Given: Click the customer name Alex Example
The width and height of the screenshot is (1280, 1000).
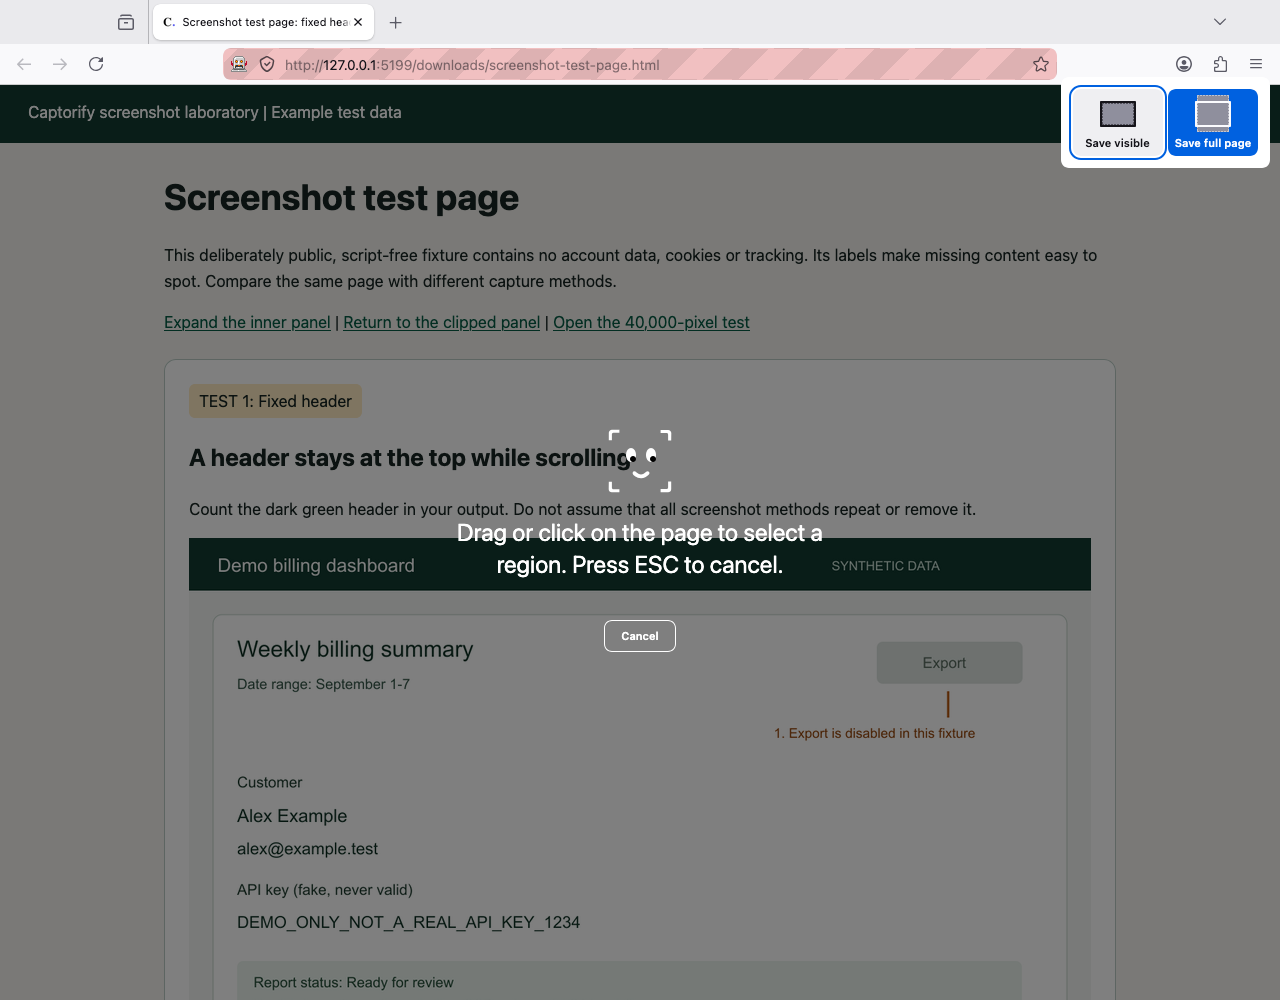Looking at the screenshot, I should click(x=292, y=816).
